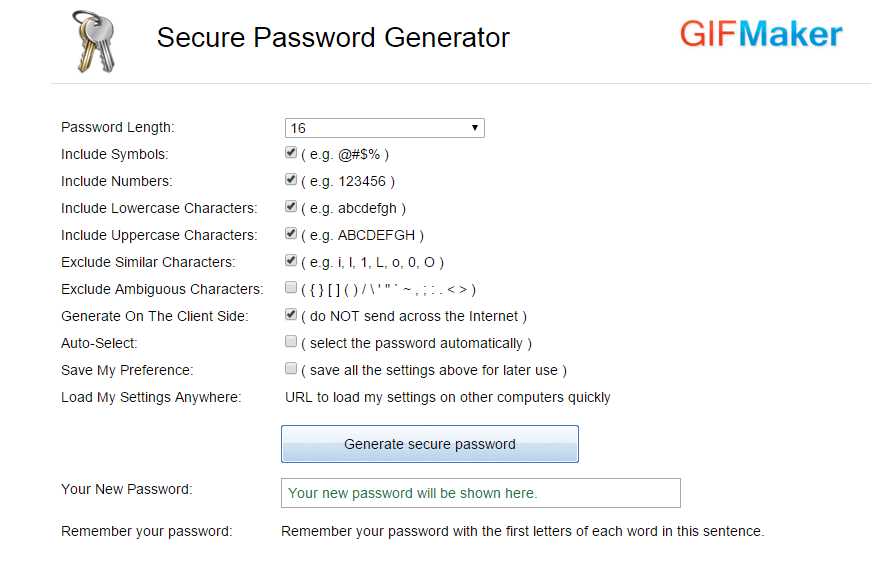
Task: Uncheck the Include Numbers checkbox
Action: (291, 180)
